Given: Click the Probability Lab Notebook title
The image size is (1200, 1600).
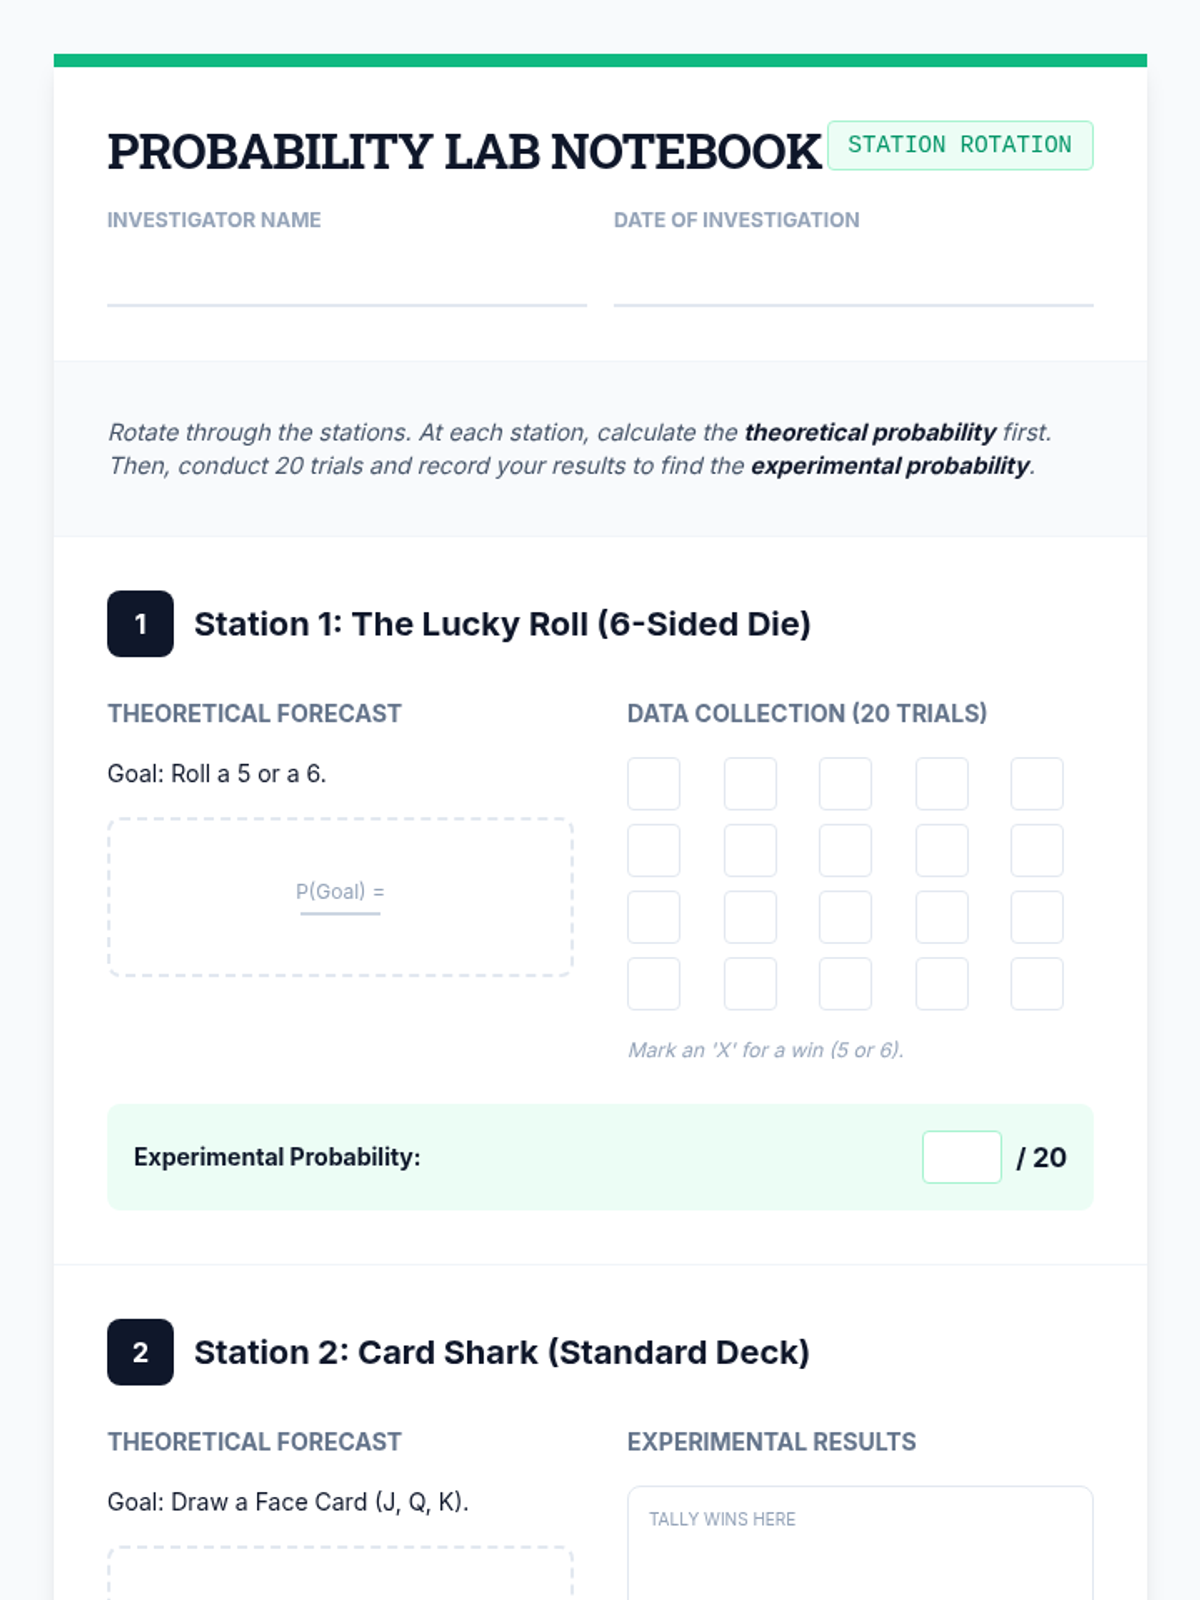Looking at the screenshot, I should [464, 152].
